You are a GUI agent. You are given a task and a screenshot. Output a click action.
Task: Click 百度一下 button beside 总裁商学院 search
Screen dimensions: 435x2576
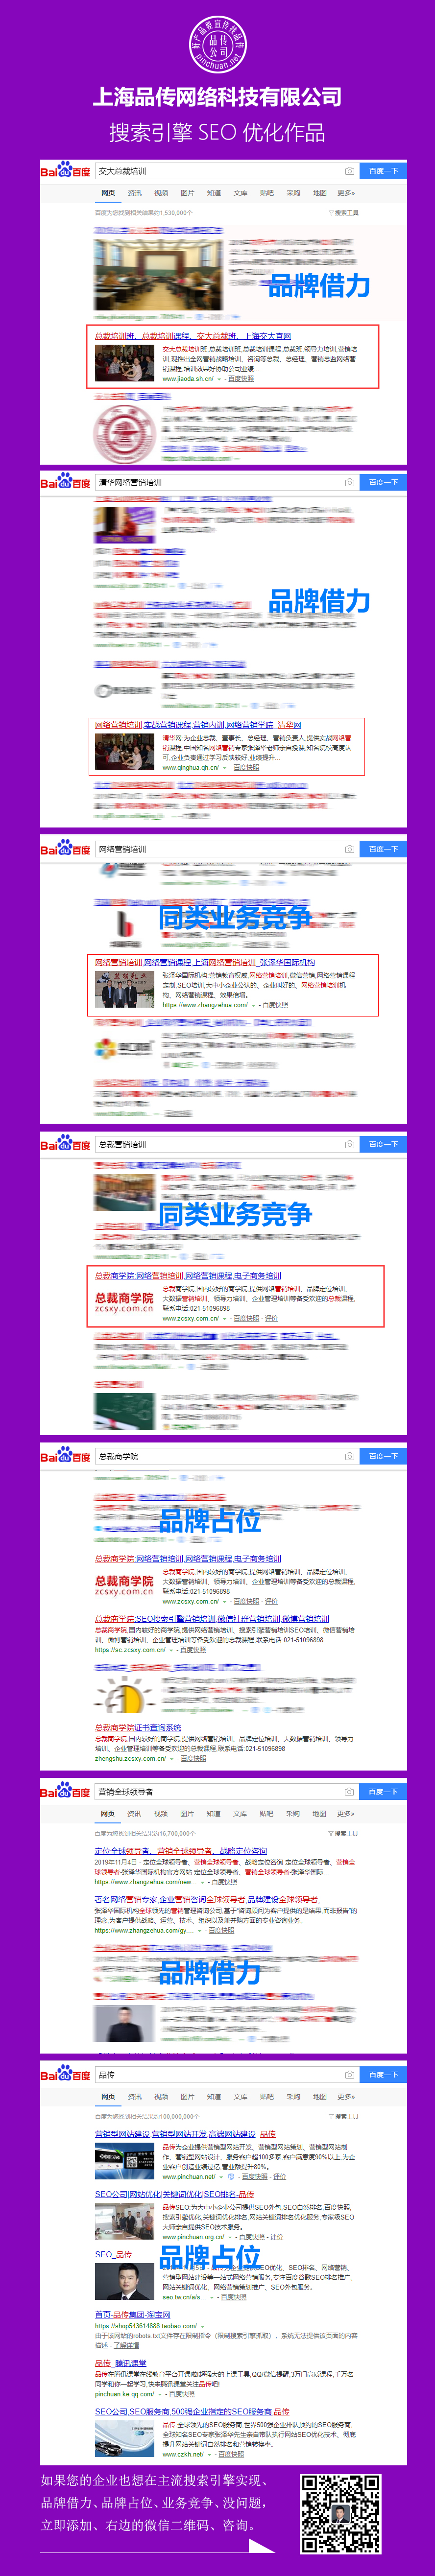[383, 1456]
